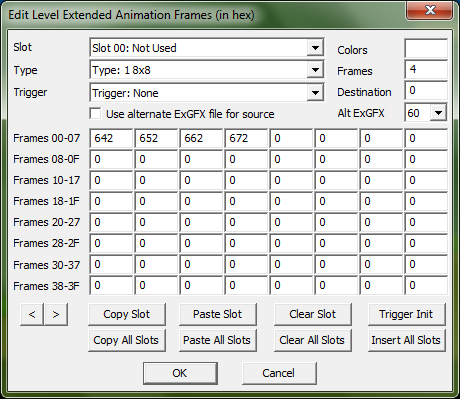460x399 pixels.
Task: Go to next slot with > button
Action: (x=56, y=314)
